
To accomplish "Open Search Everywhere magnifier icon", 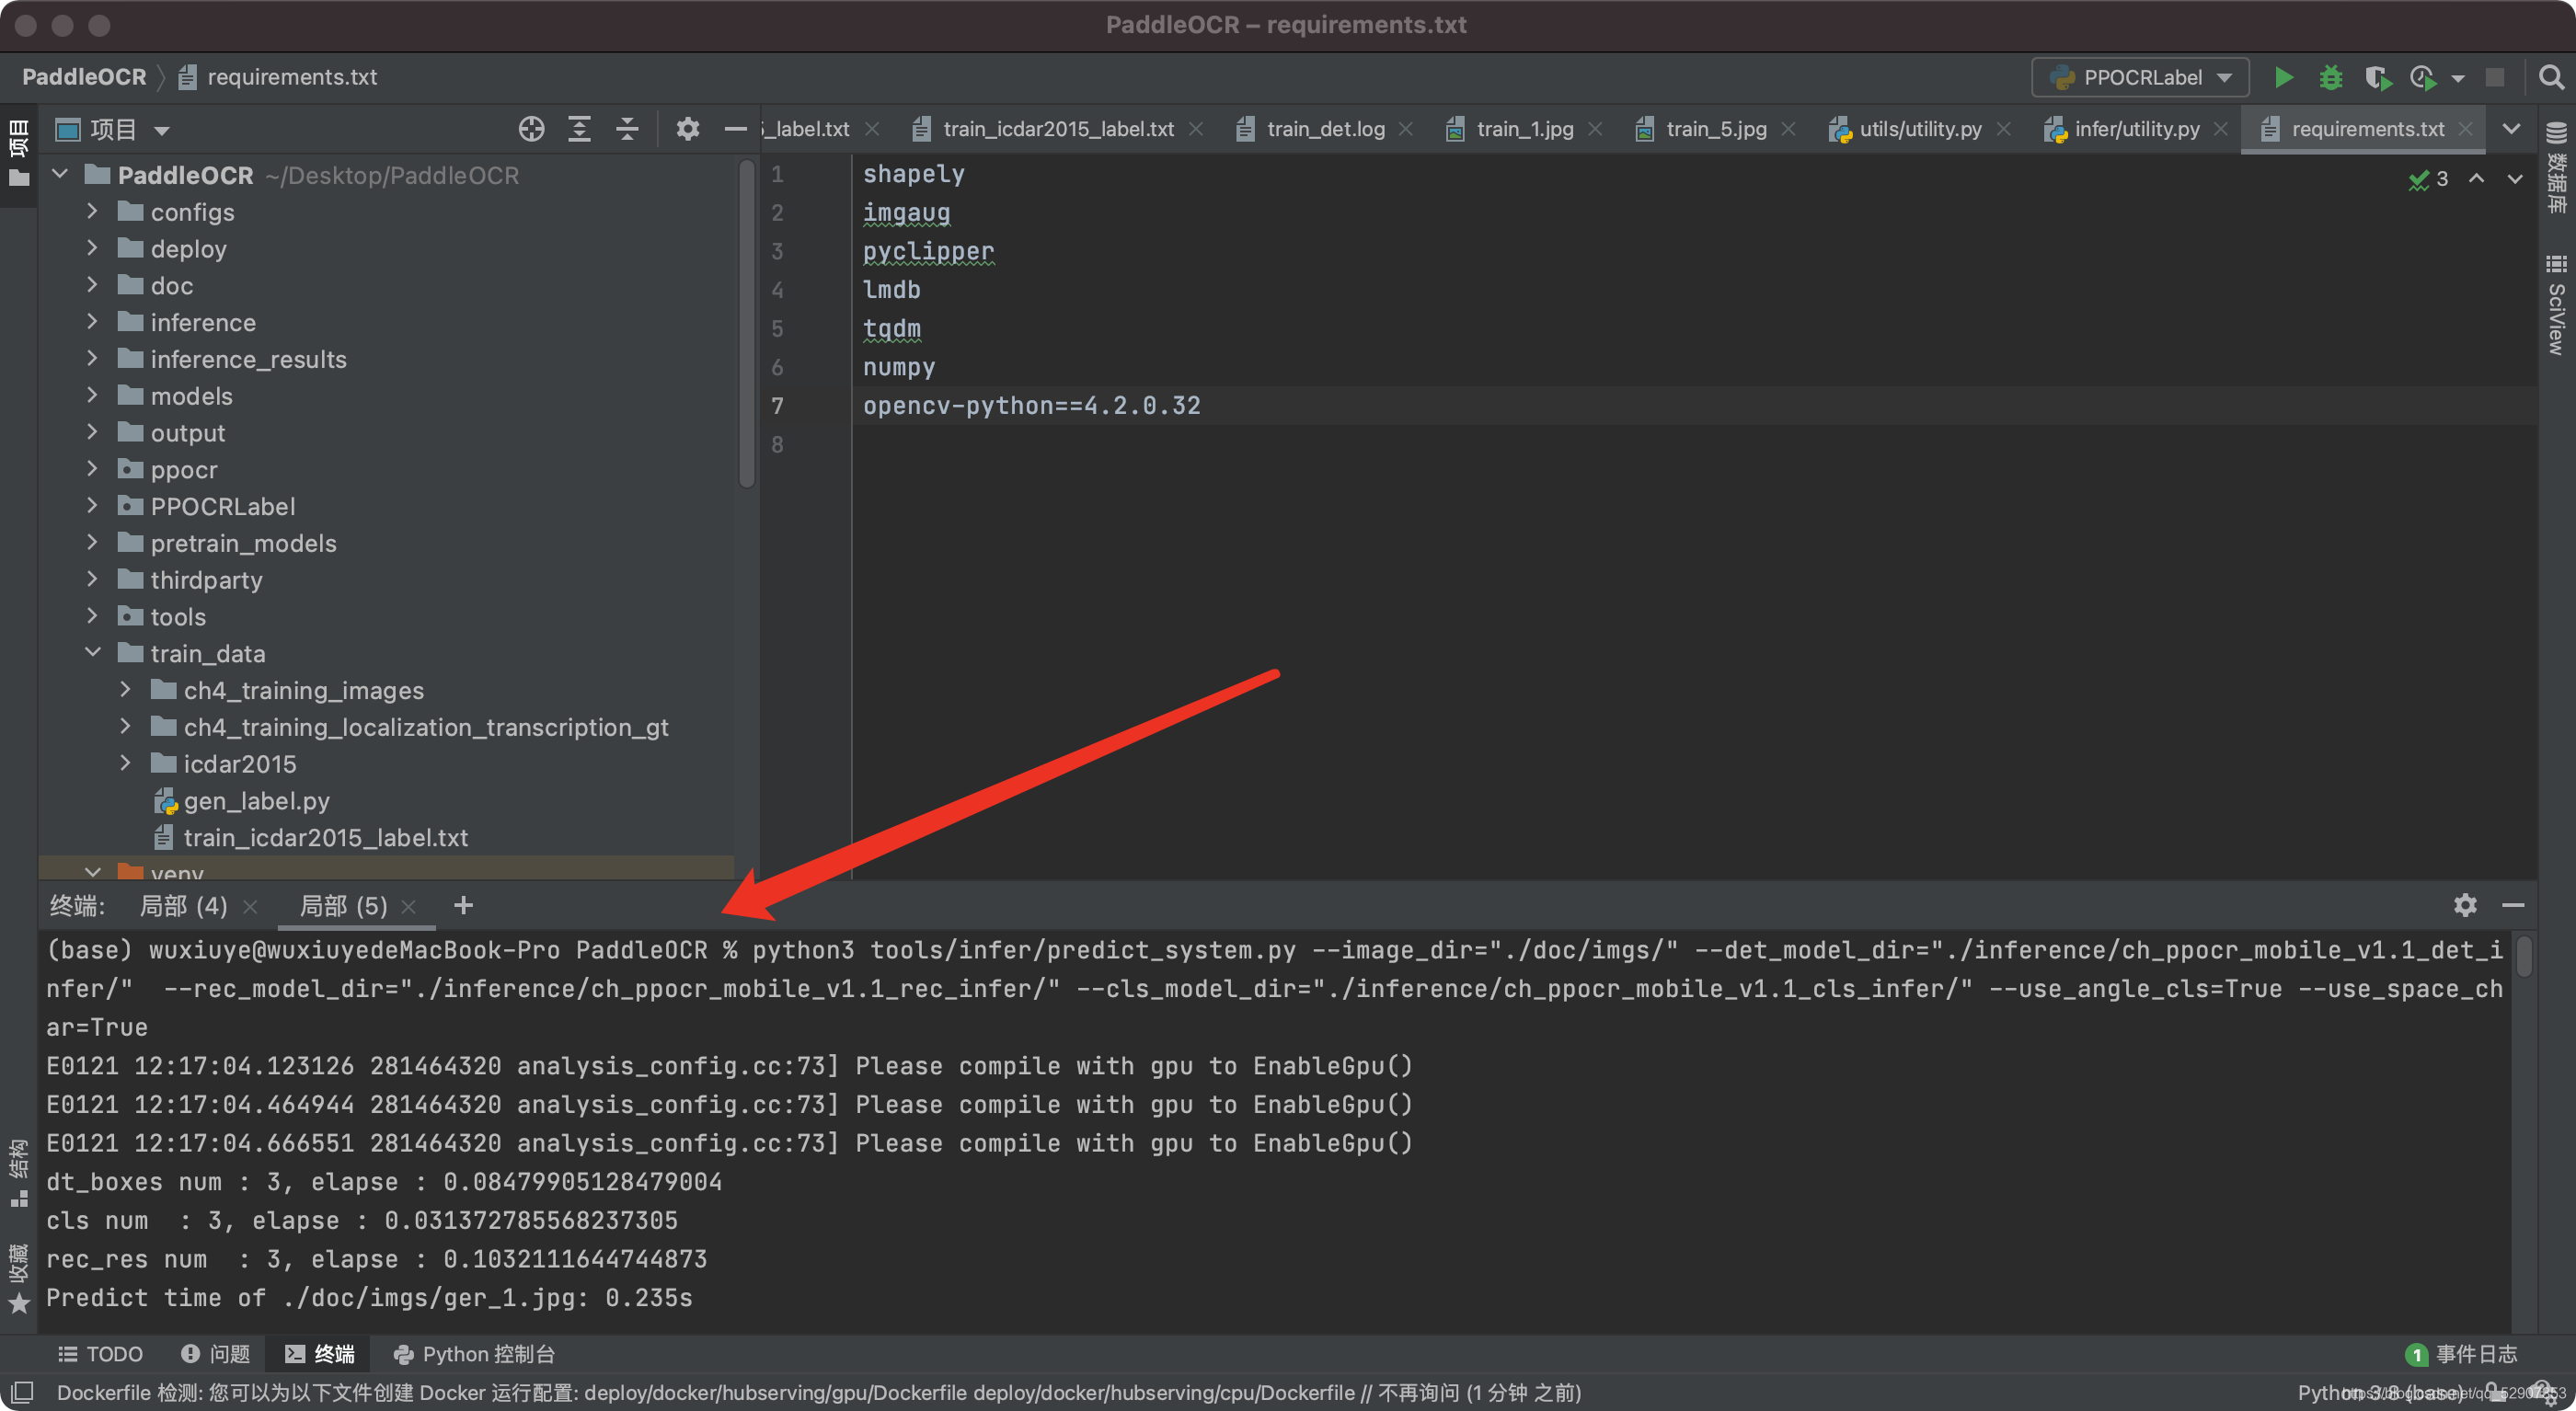I will (2550, 77).
